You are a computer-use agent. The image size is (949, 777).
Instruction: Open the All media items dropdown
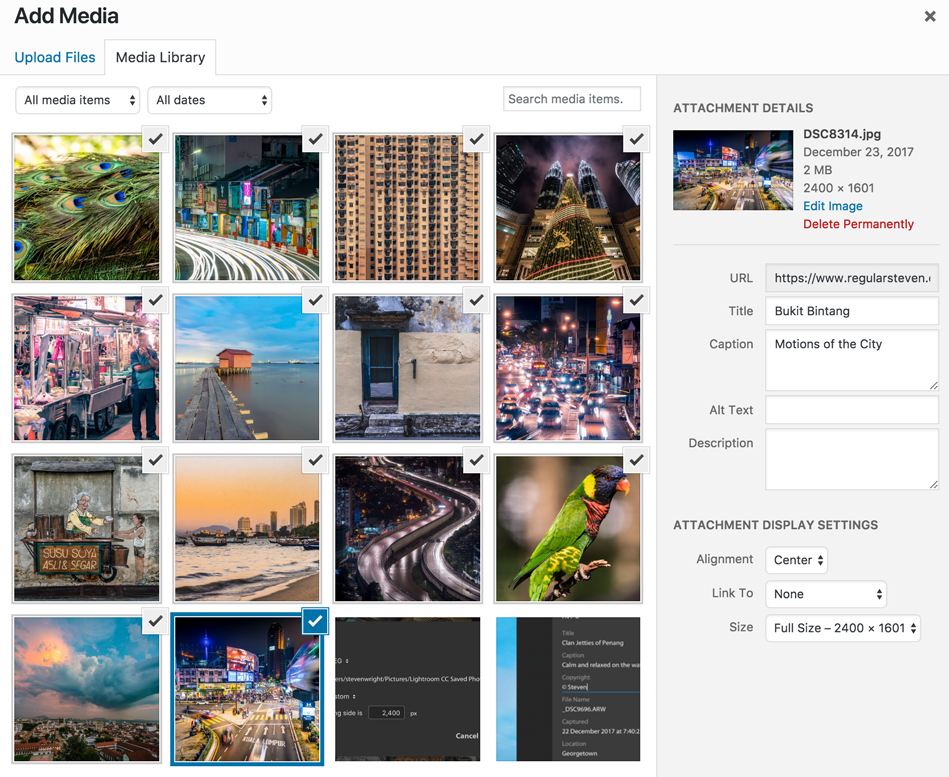(78, 100)
